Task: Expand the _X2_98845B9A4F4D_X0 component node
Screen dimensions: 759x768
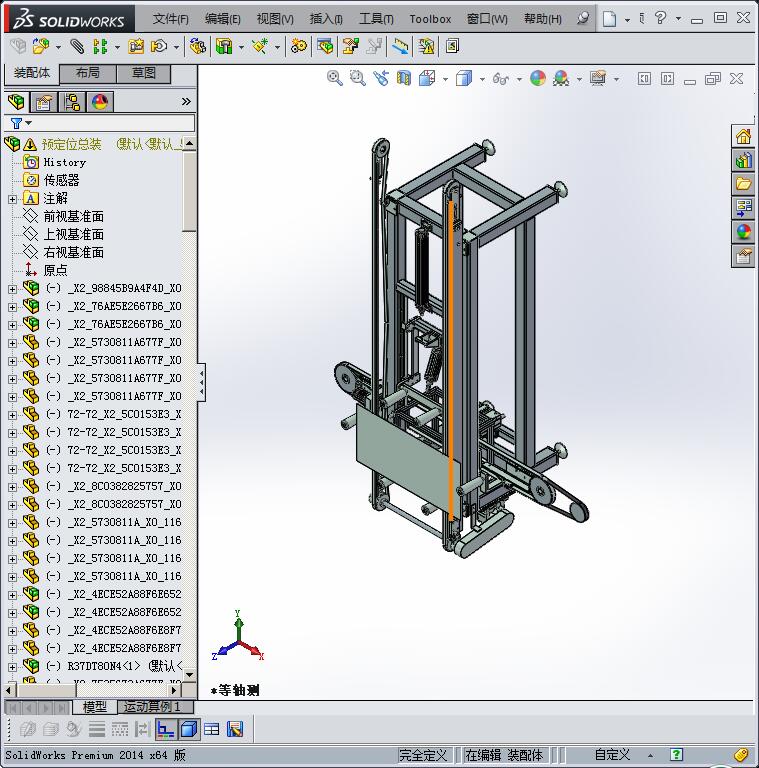Action: coord(12,289)
